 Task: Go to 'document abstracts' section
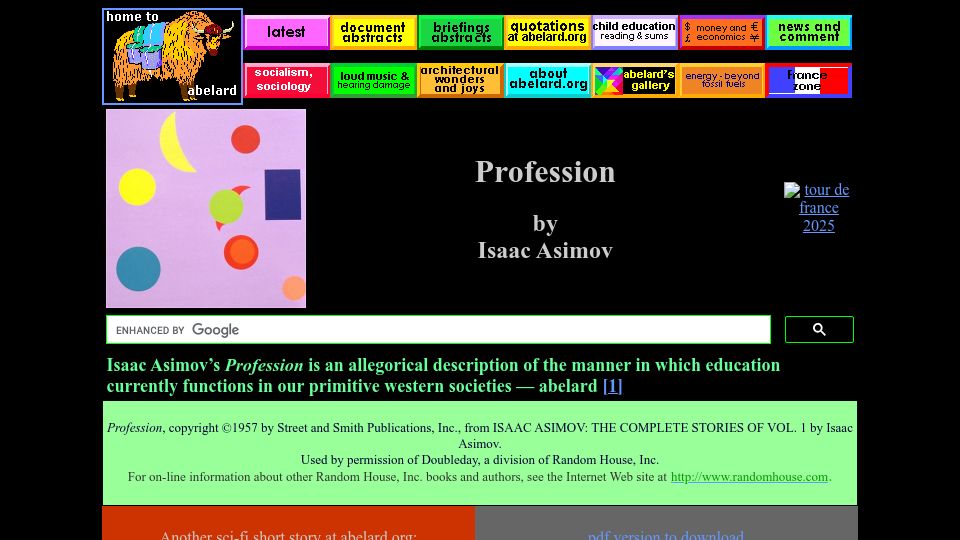click(373, 32)
